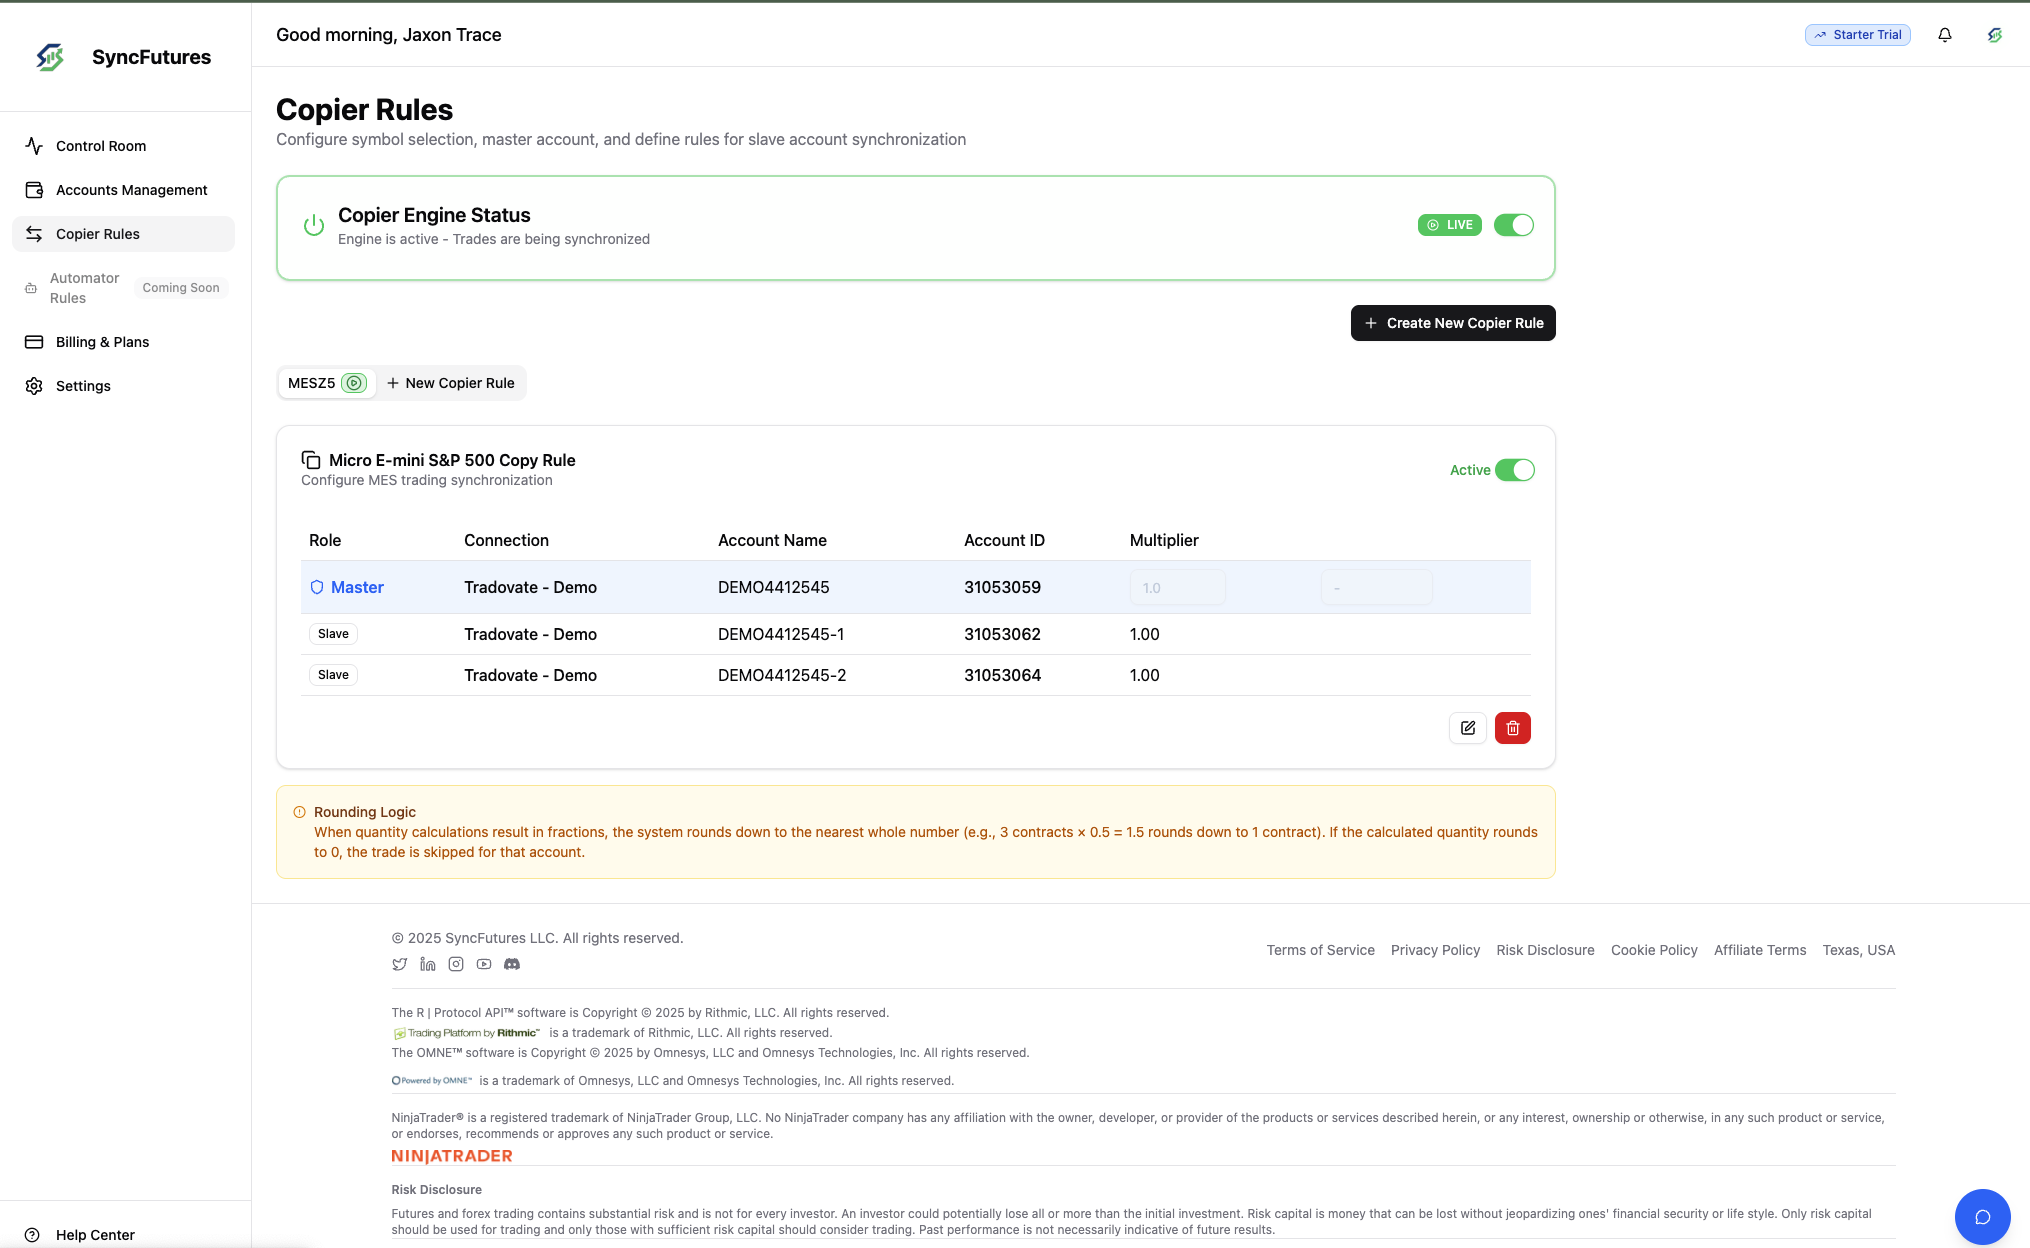Click the Instagram footer icon
2030x1248 pixels.
point(456,964)
